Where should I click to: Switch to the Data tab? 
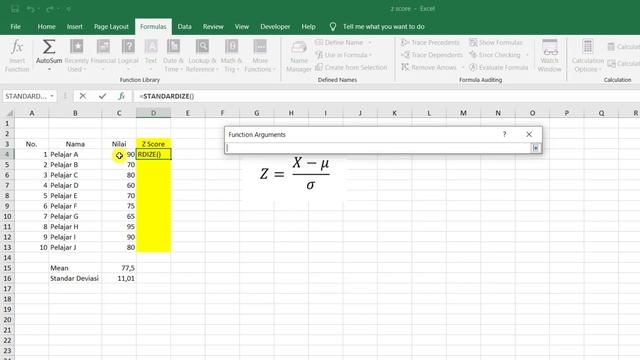point(184,27)
